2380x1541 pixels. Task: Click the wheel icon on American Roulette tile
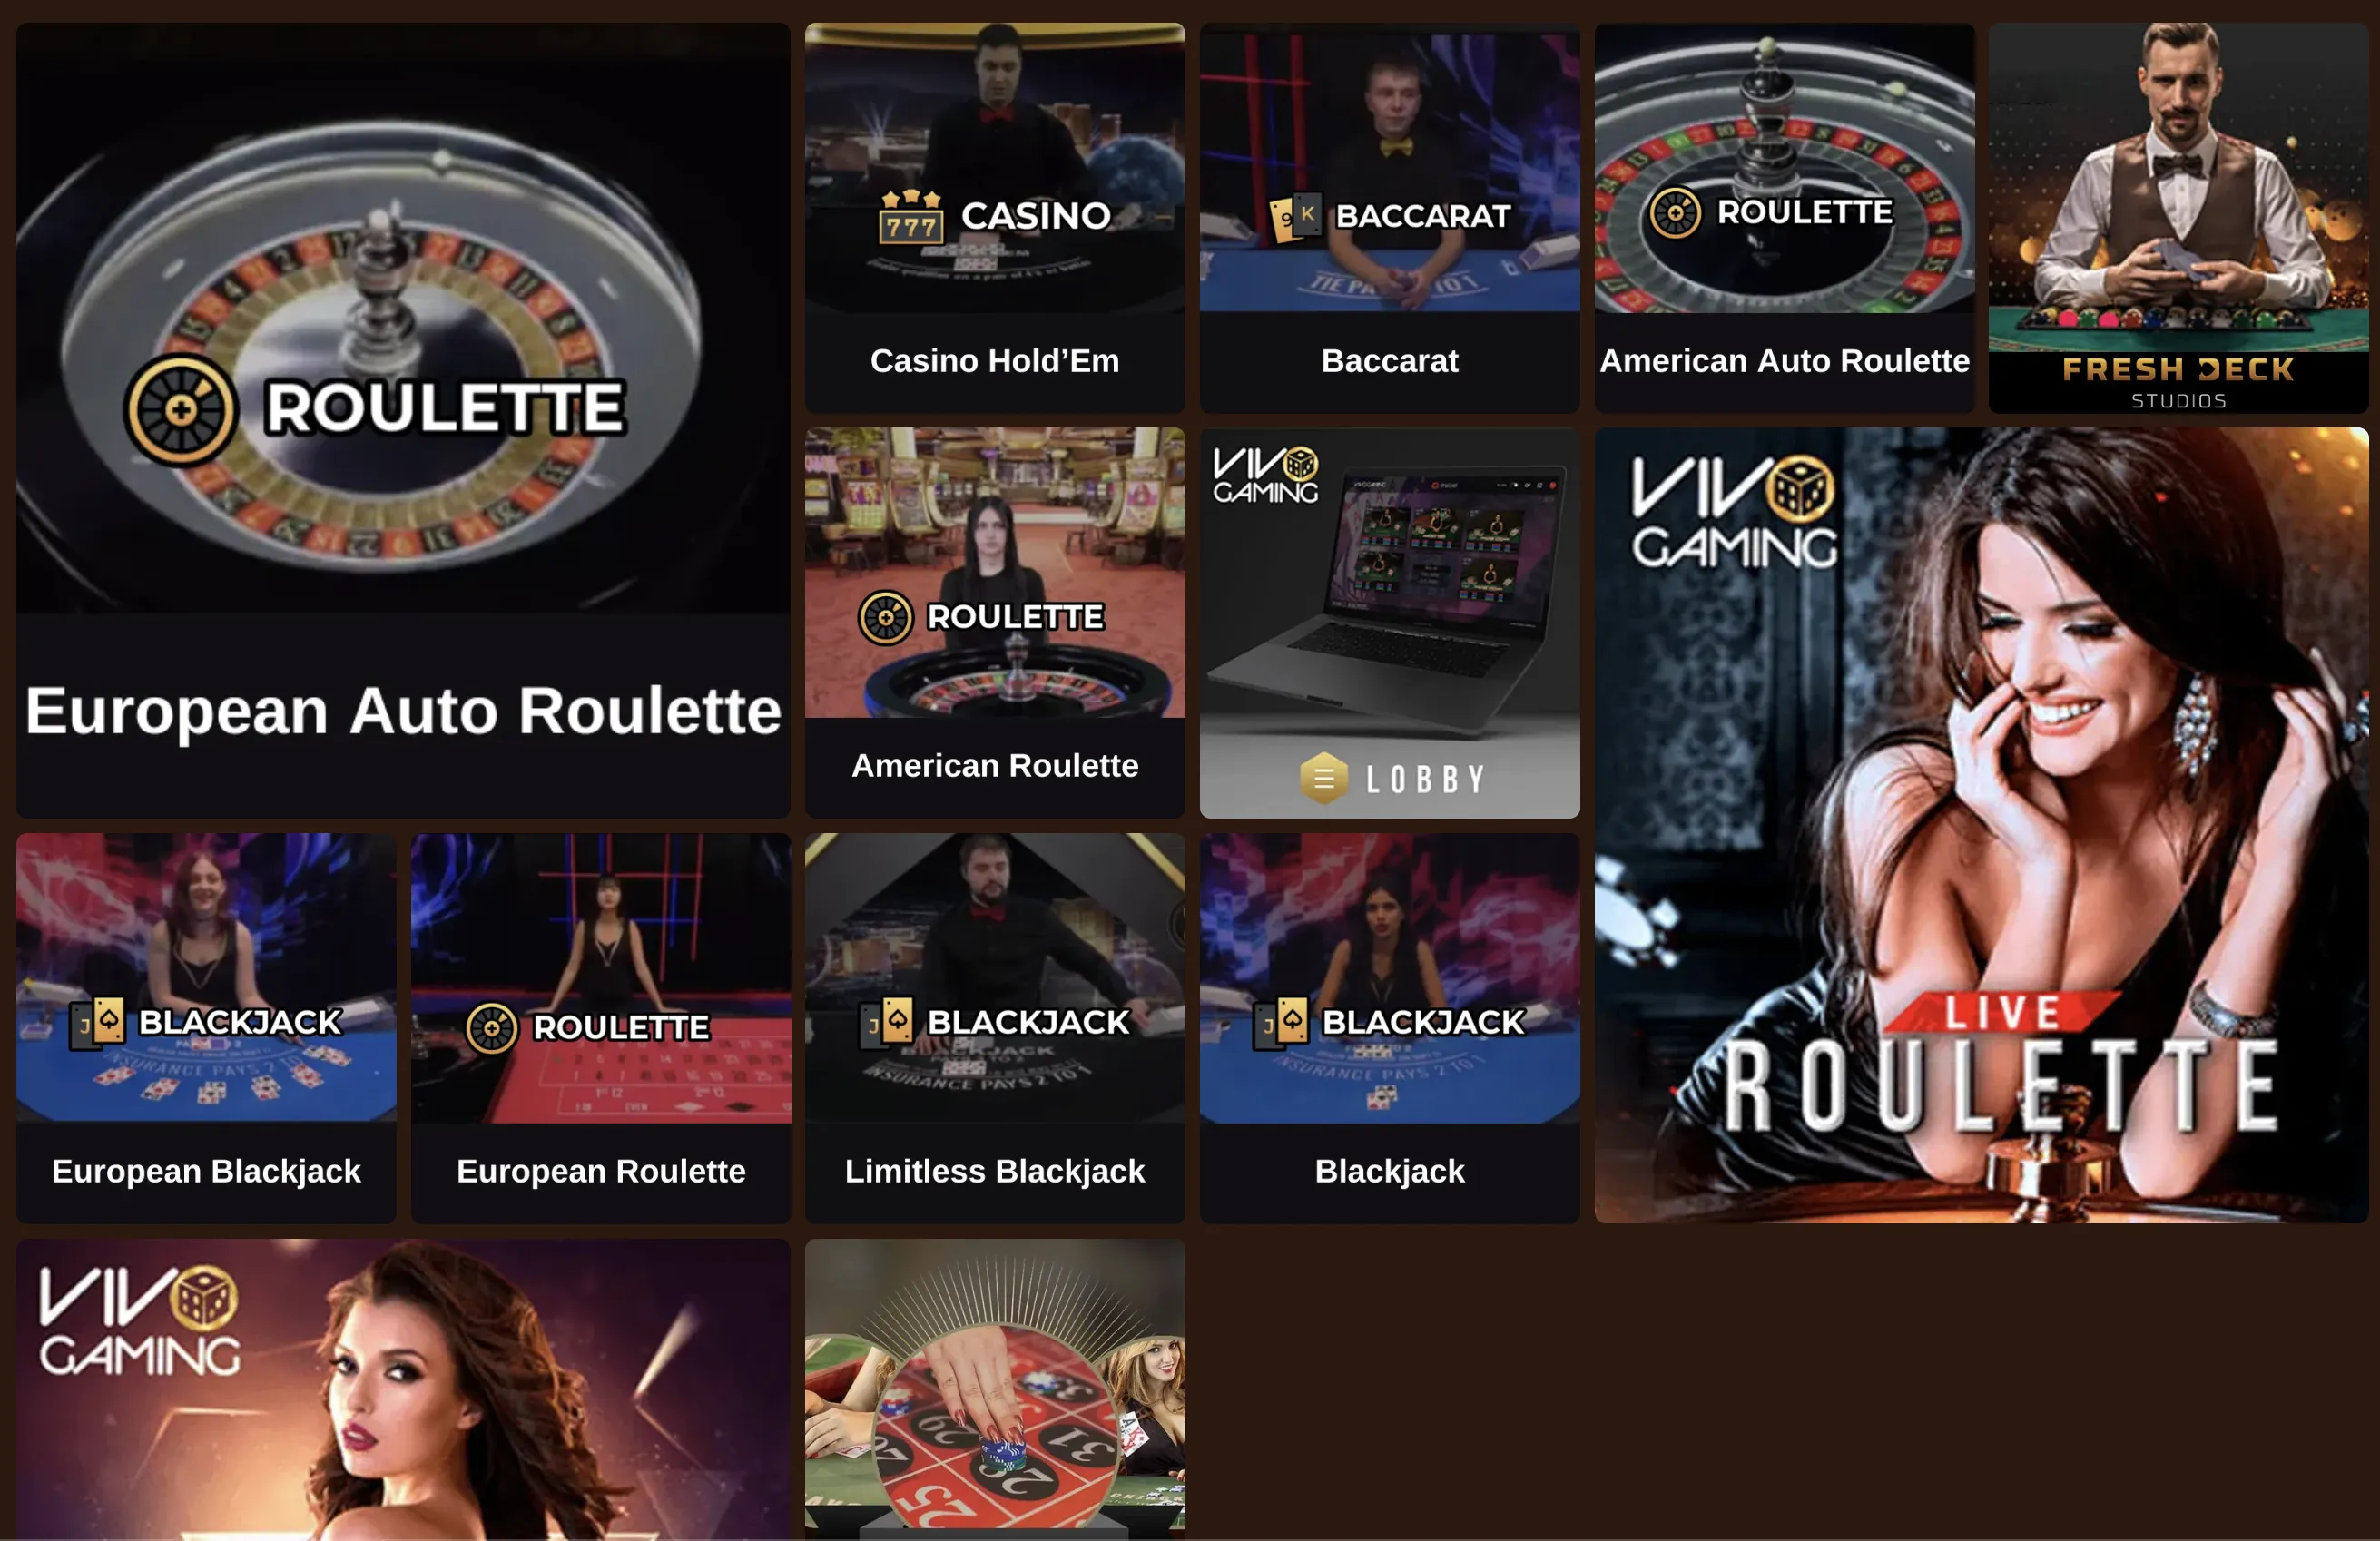click(x=885, y=618)
